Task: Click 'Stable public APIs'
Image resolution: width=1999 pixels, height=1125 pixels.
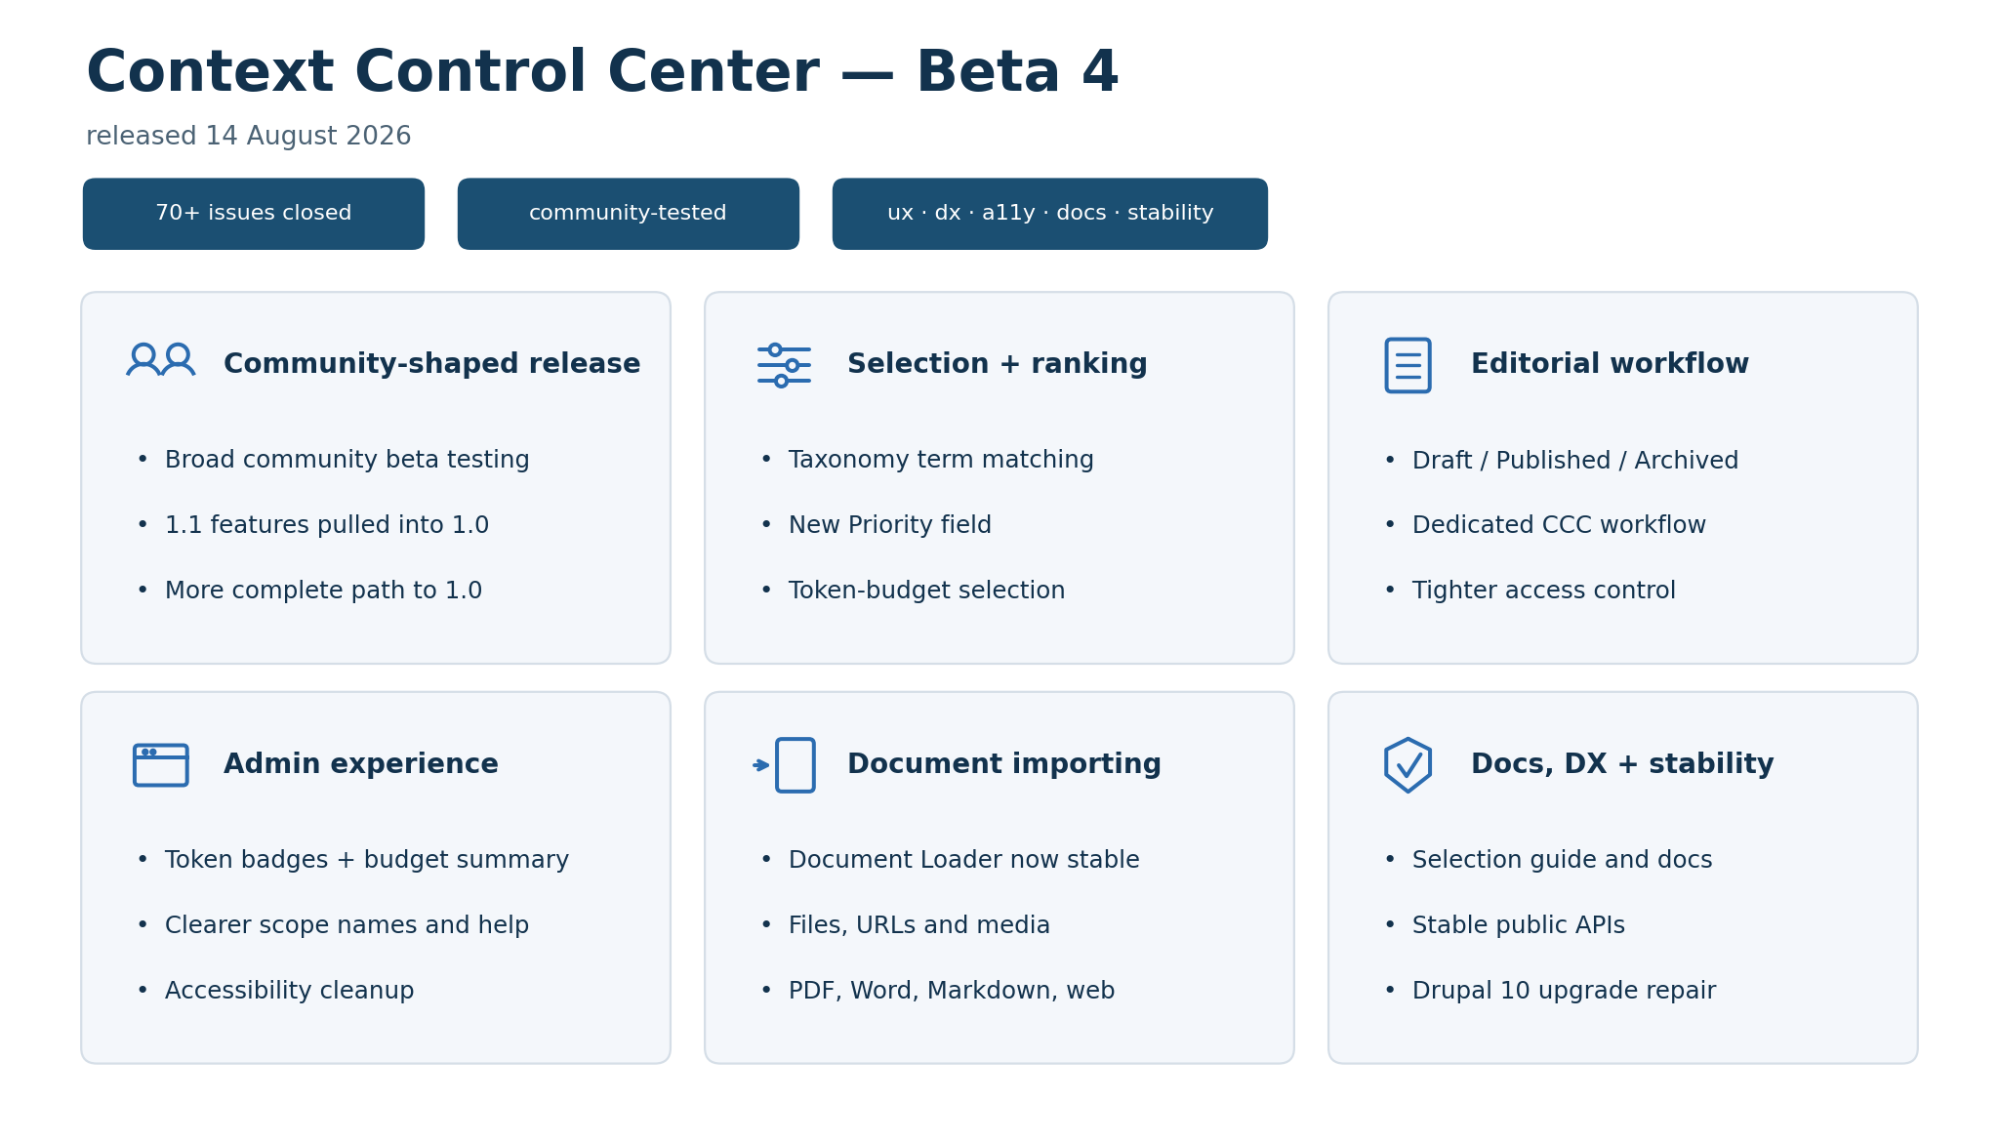Action: point(1518,925)
